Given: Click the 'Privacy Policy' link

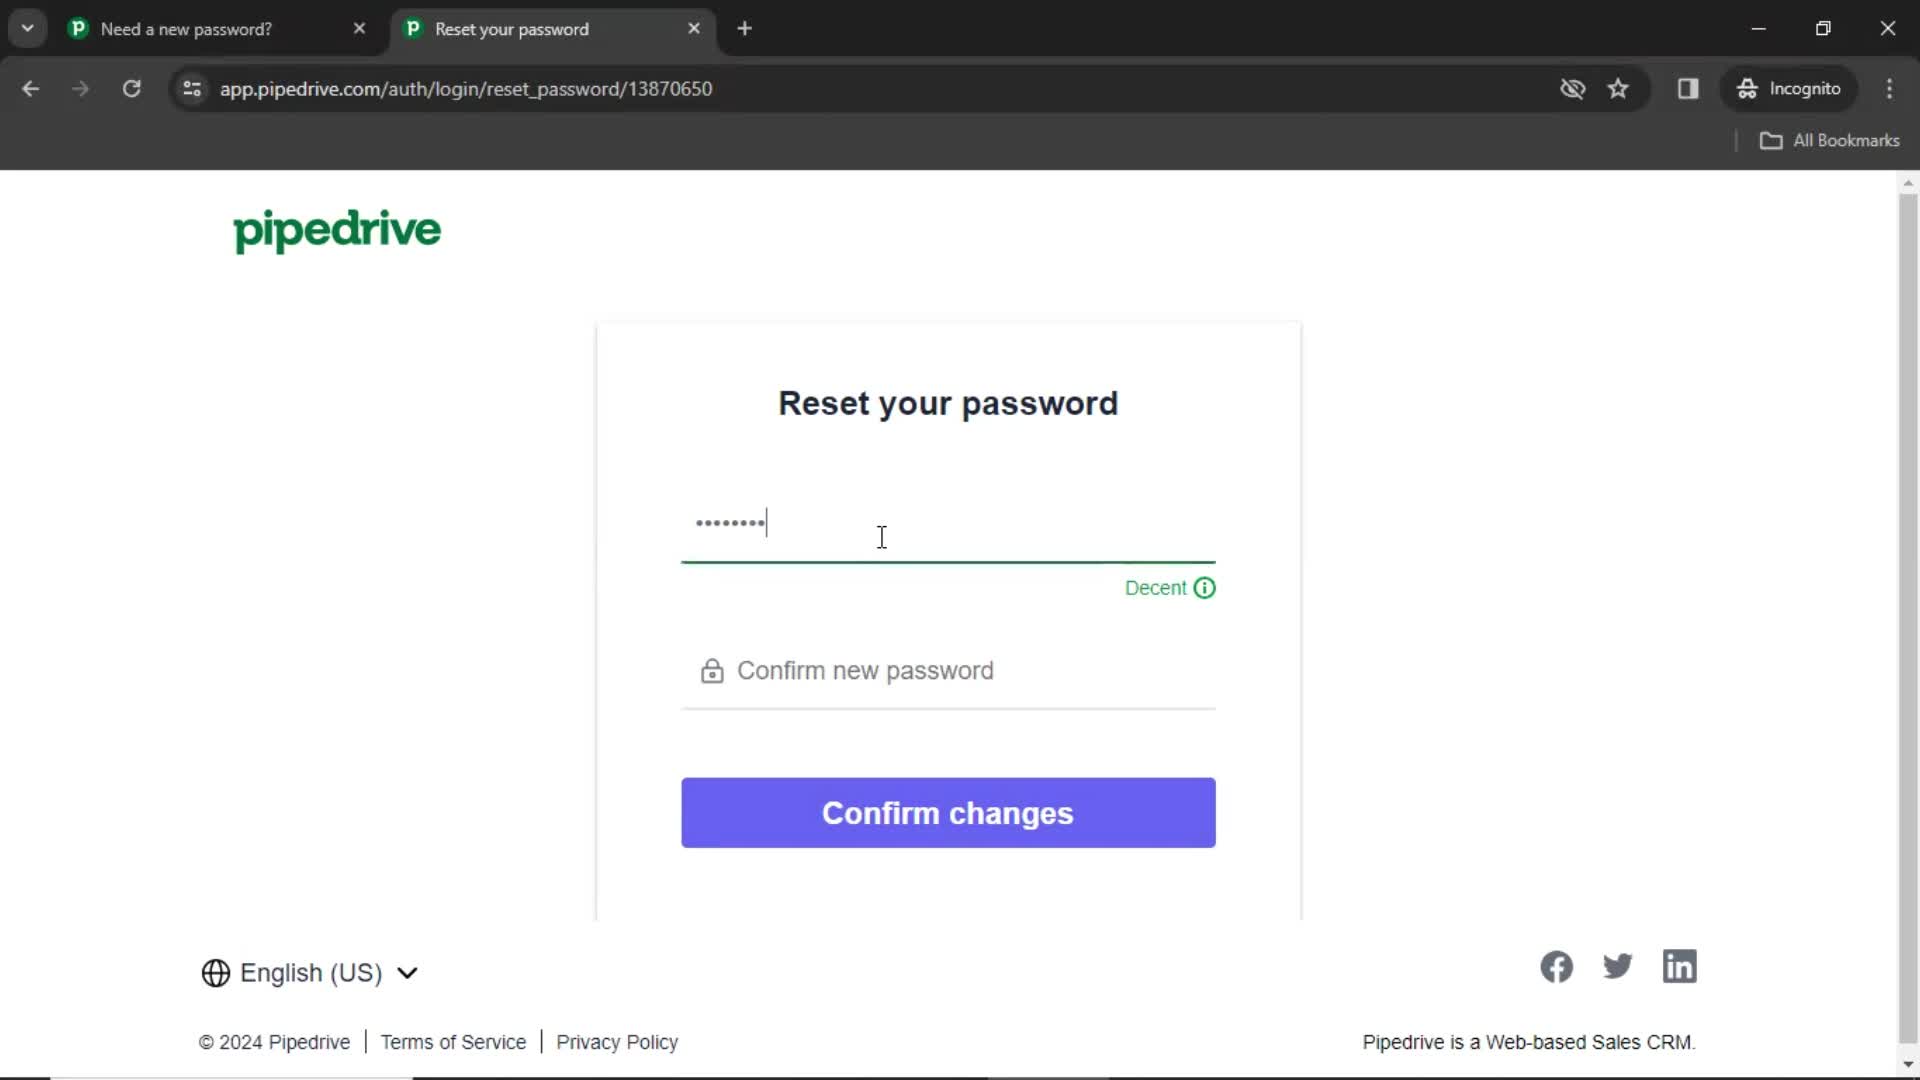Looking at the screenshot, I should [x=617, y=1042].
